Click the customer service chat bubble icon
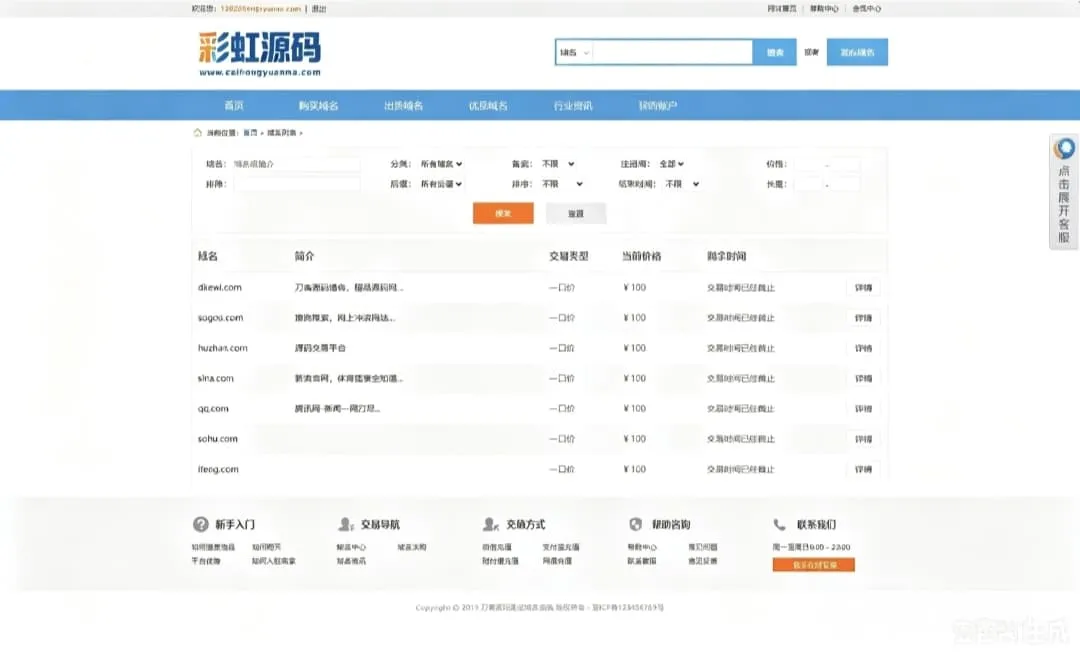 [1064, 148]
